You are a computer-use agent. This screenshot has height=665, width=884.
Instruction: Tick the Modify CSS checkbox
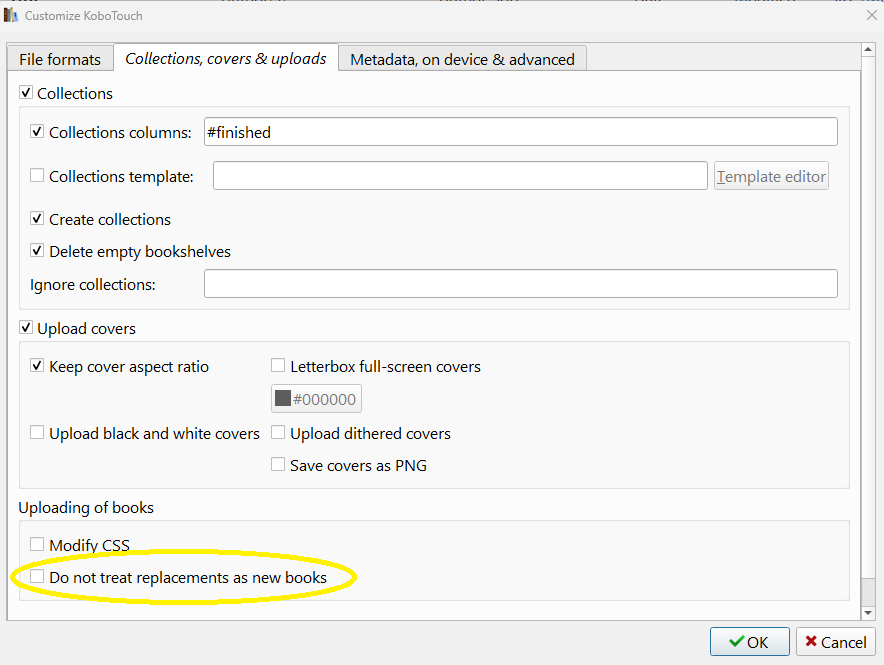(x=37, y=544)
